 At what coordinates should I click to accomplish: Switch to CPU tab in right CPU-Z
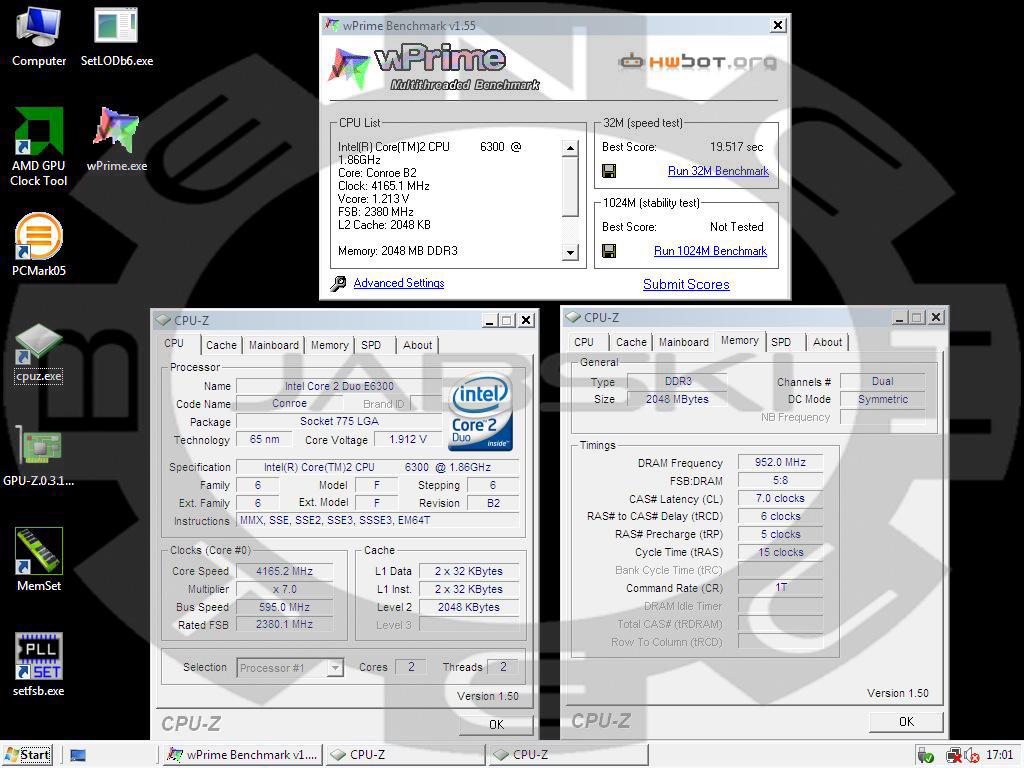click(x=584, y=342)
